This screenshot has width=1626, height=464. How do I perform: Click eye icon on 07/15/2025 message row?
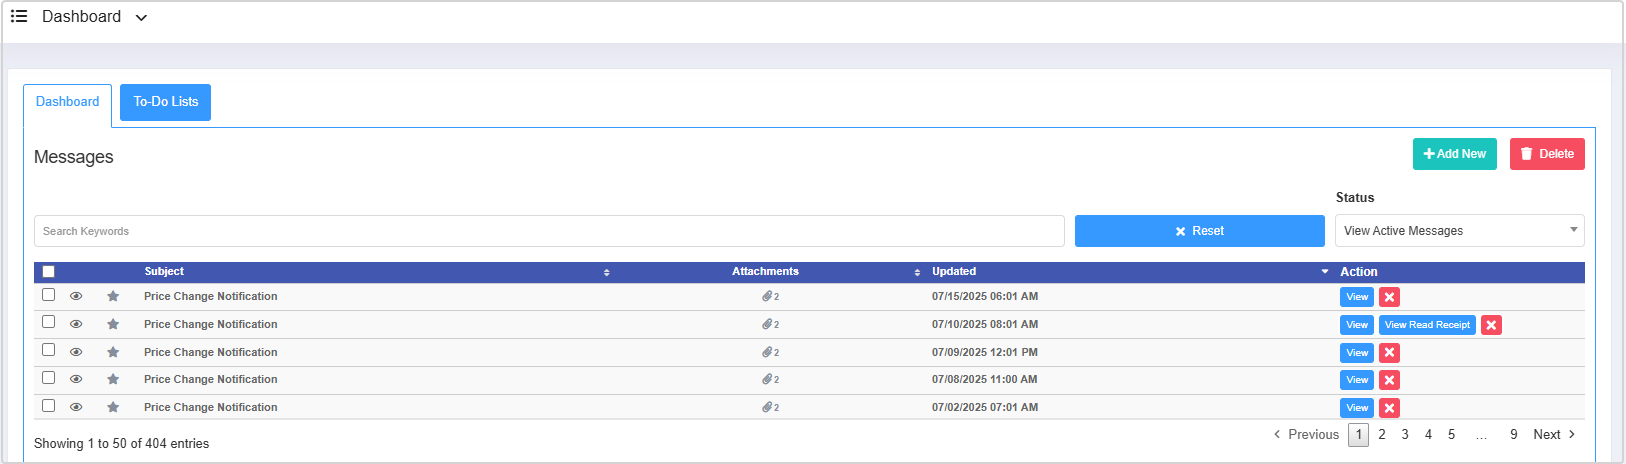[76, 297]
